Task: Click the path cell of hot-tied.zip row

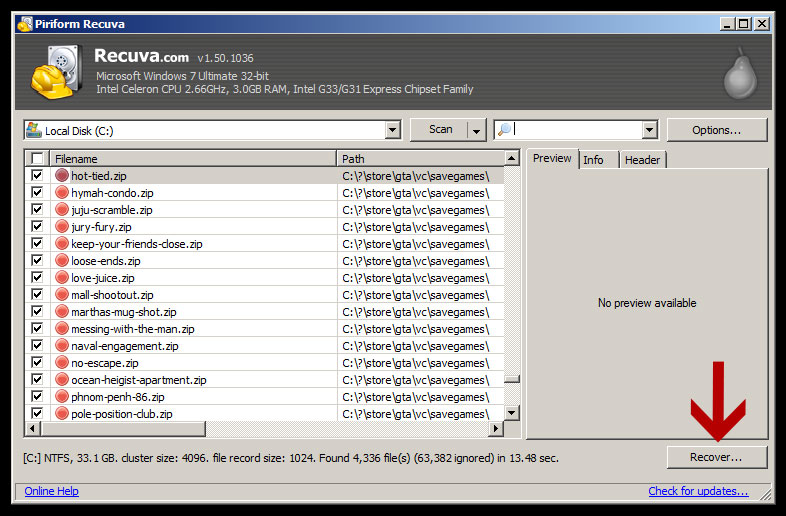Action: click(x=420, y=176)
